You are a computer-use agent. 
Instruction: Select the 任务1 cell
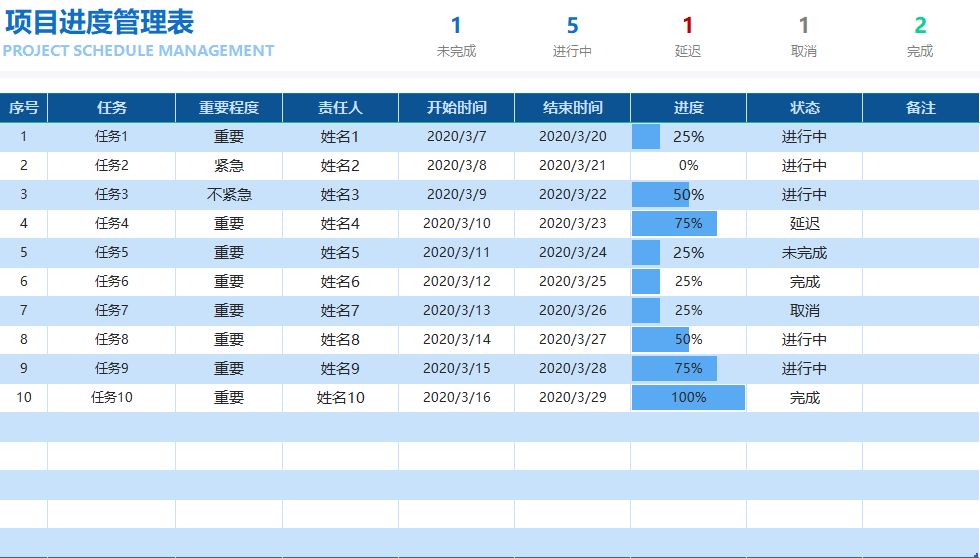point(112,137)
